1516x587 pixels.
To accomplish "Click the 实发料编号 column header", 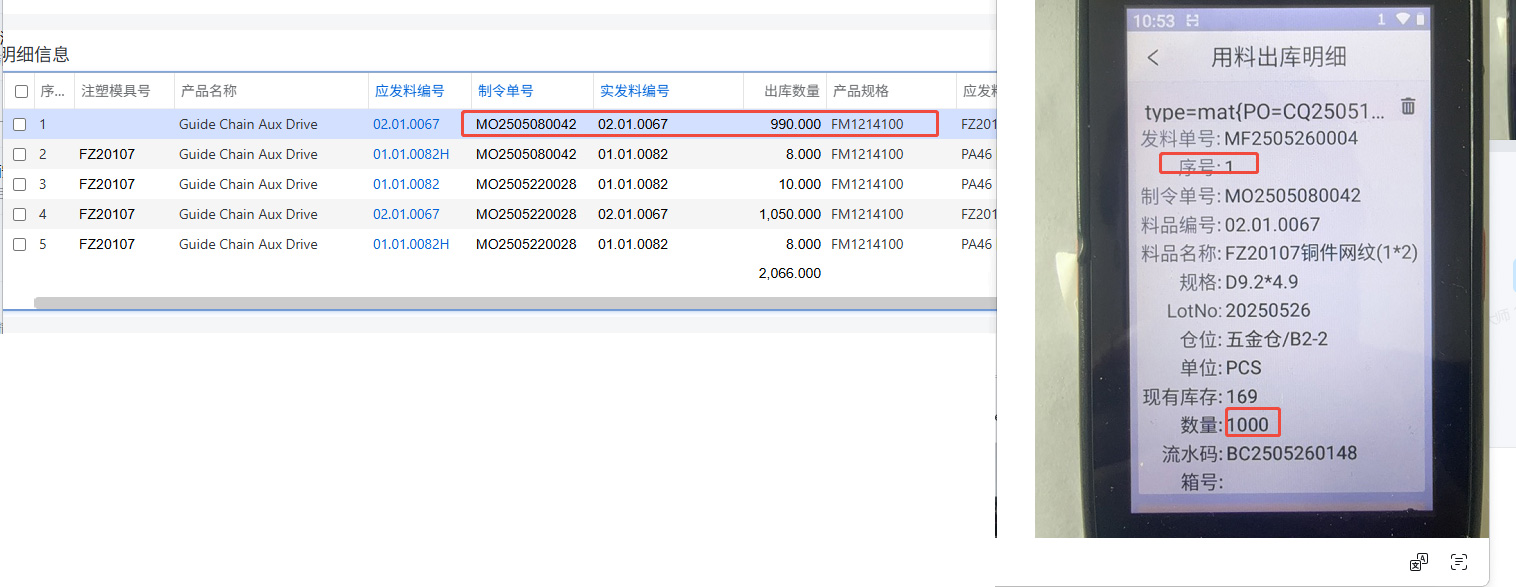I will (x=634, y=91).
